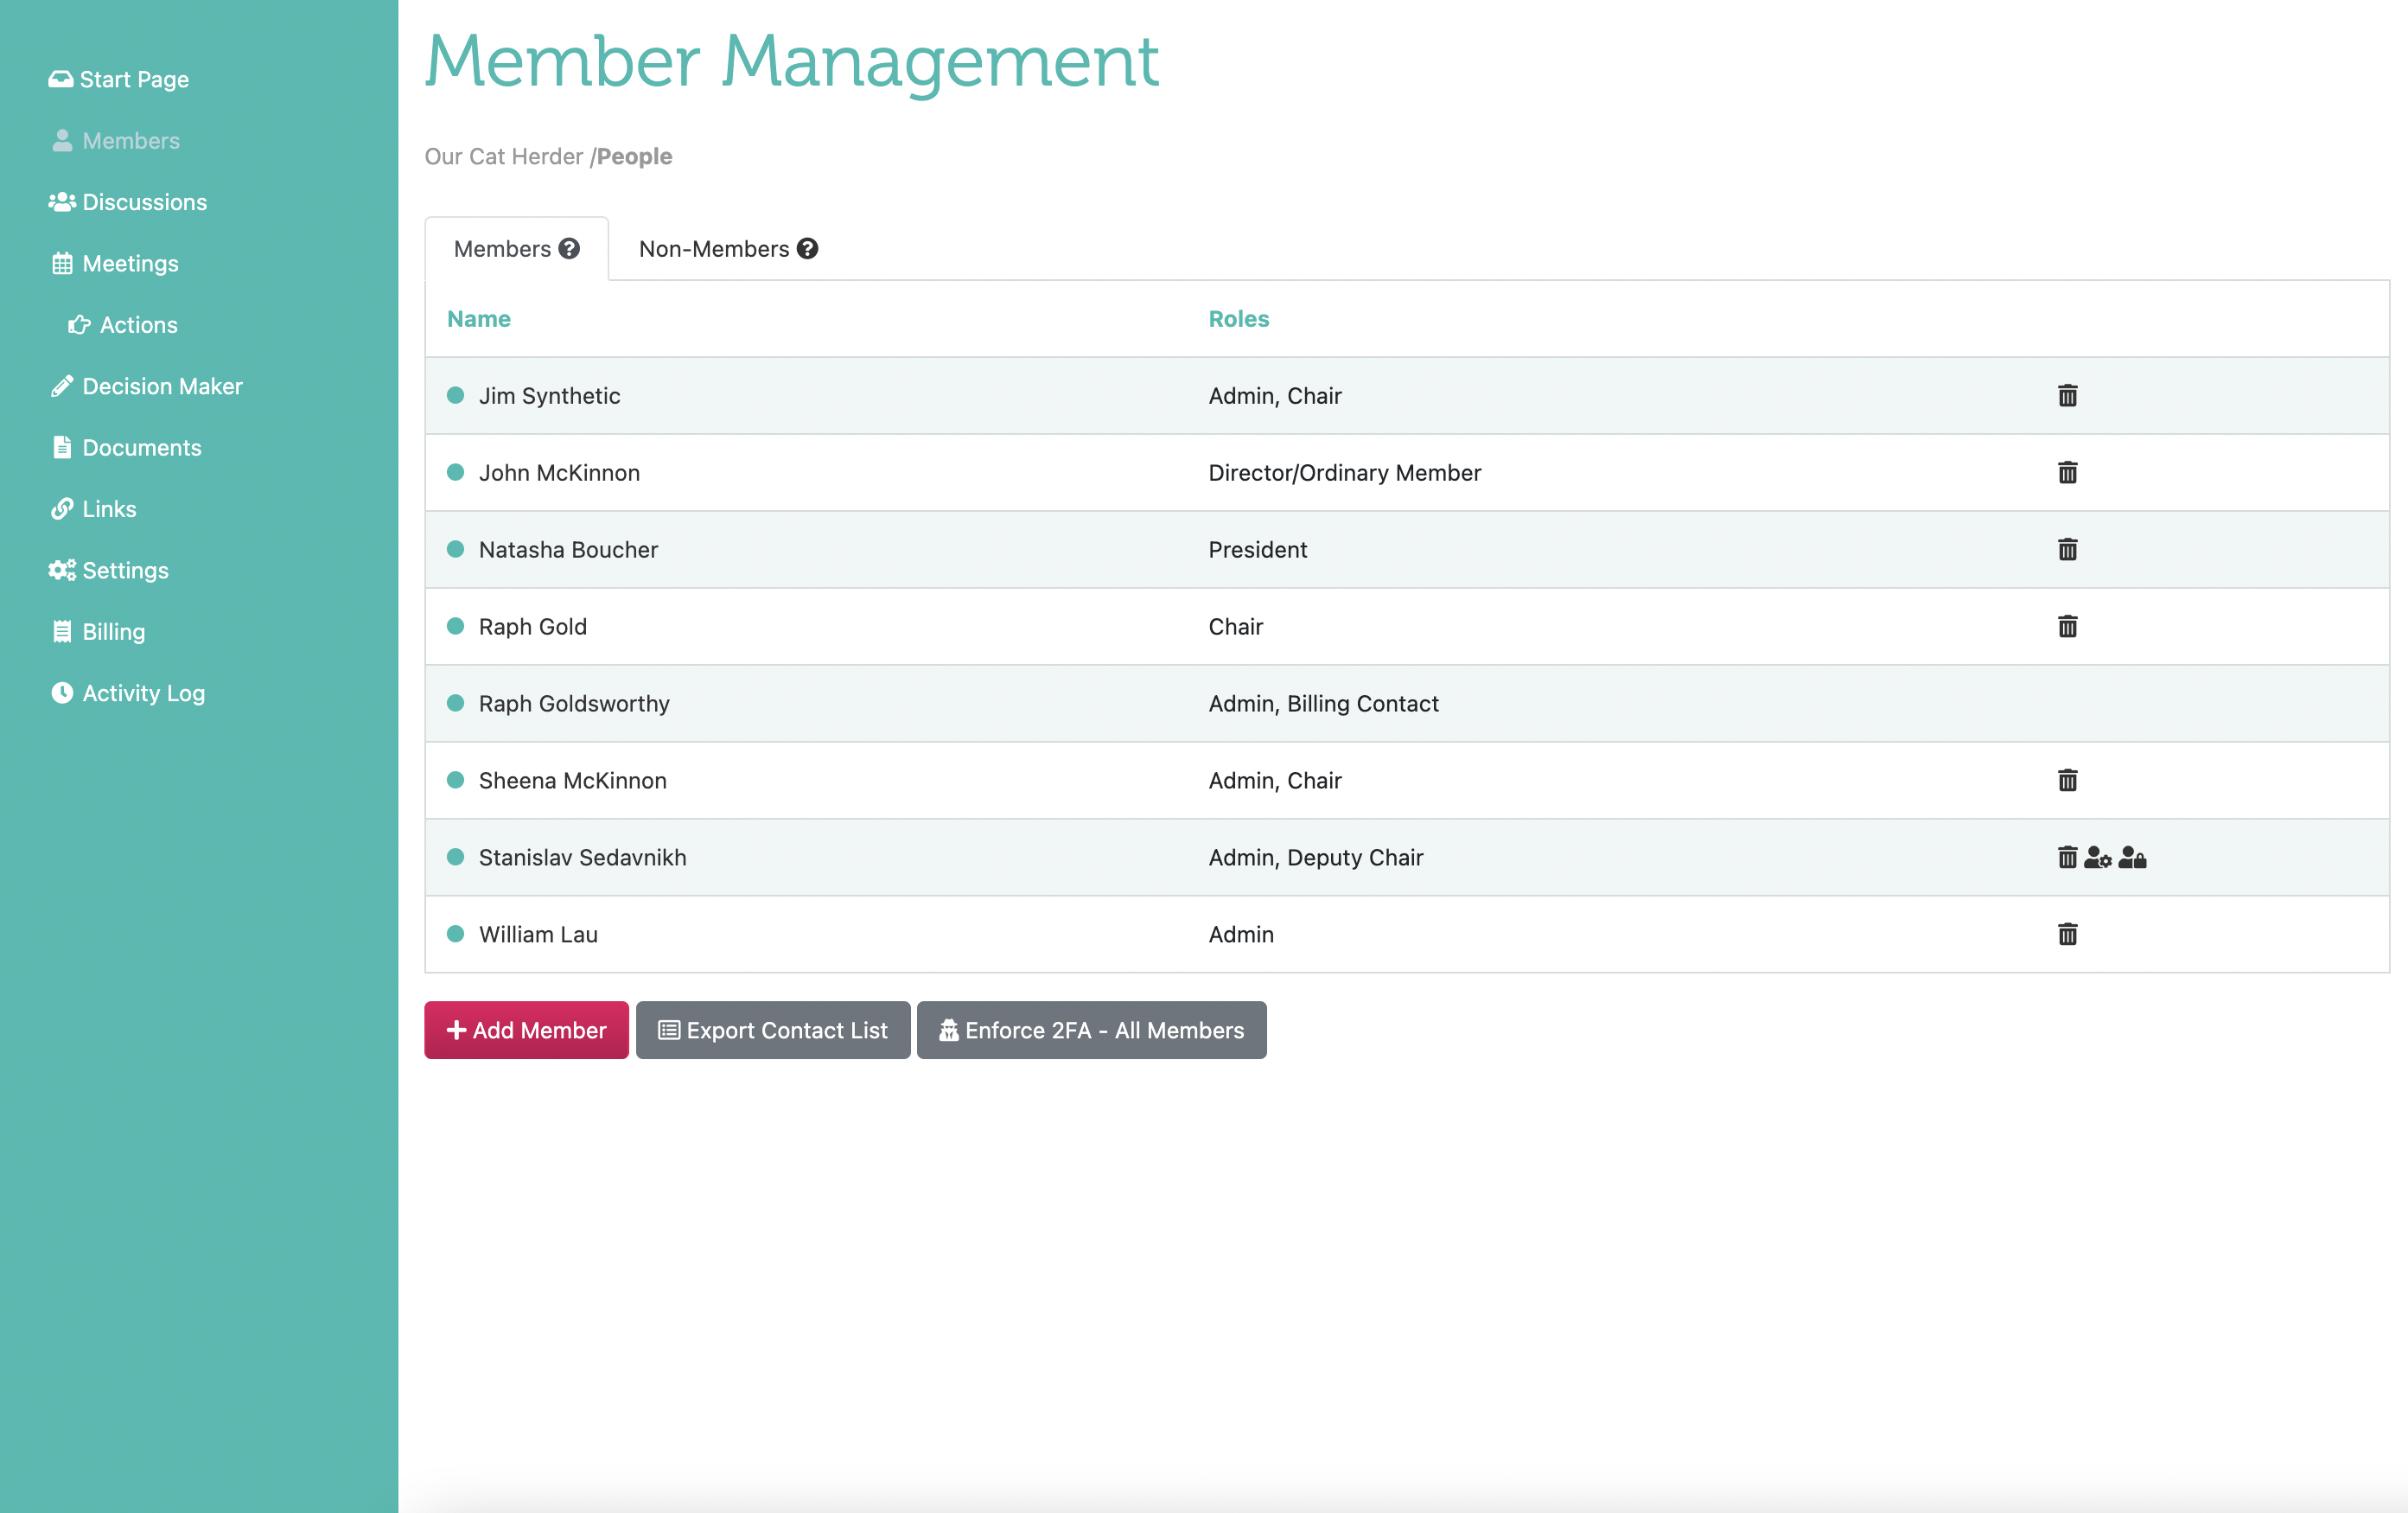Open Our Cat Herder breadcrumb link
Screen dimensions: 2408x1513
(x=504, y=156)
